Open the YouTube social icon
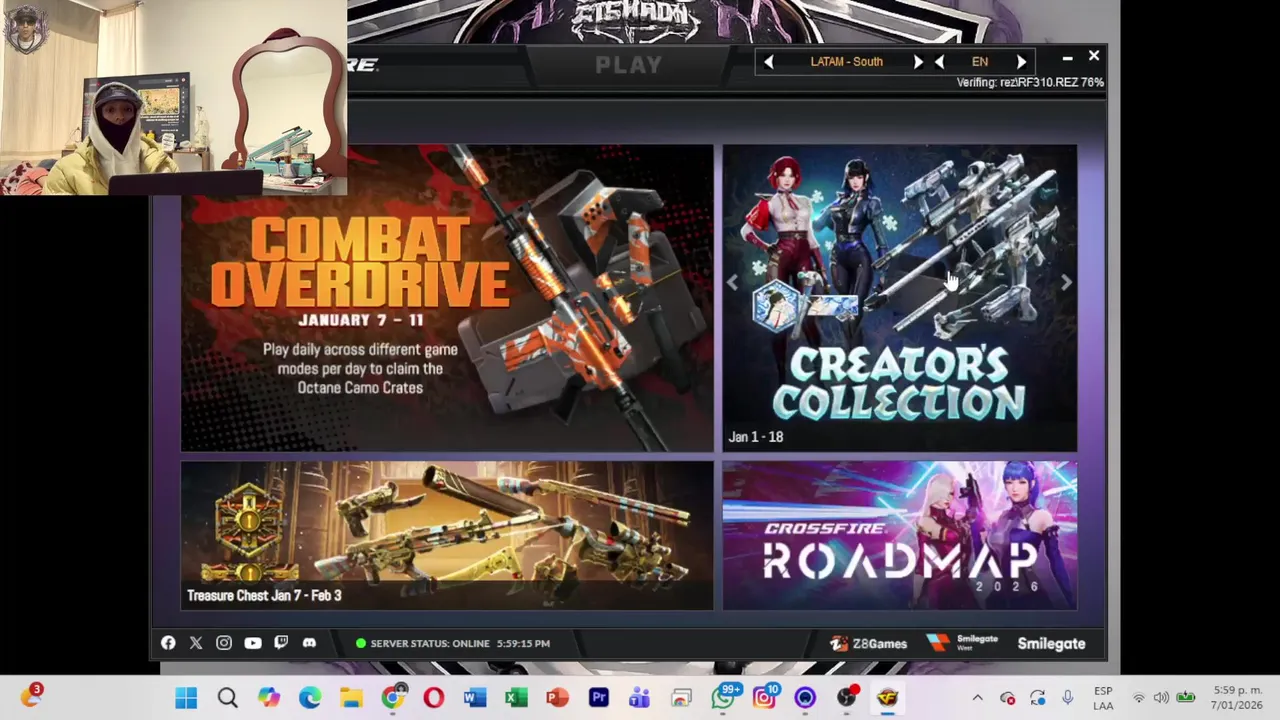The height and width of the screenshot is (720, 1280). tap(252, 643)
